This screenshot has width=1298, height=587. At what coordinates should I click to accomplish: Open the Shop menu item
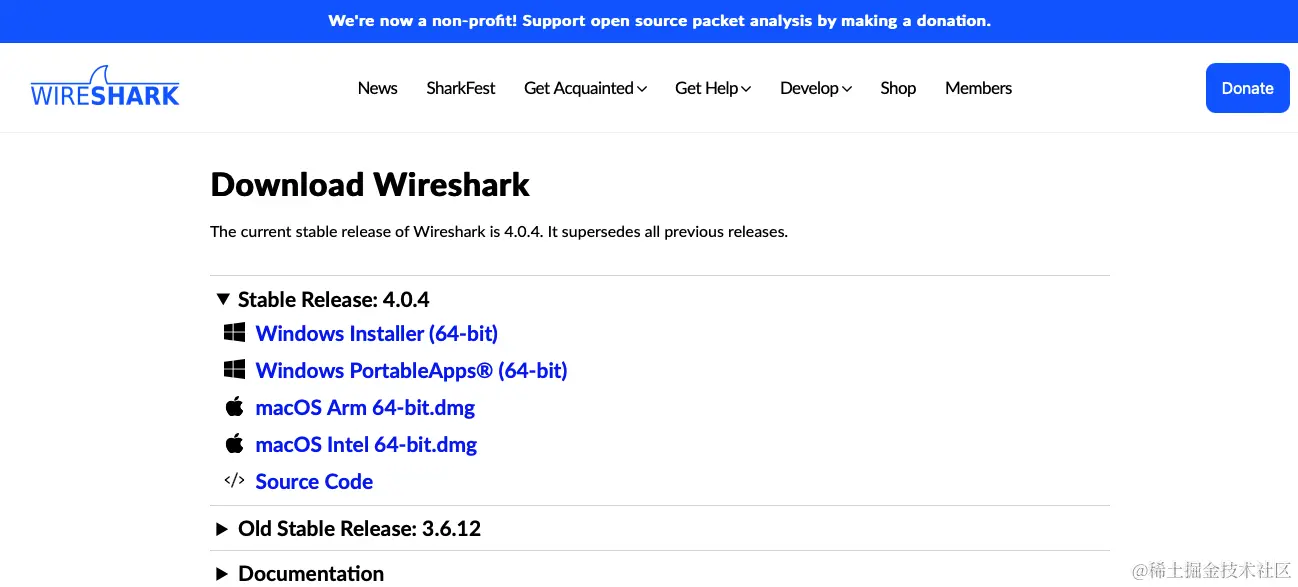tap(898, 88)
